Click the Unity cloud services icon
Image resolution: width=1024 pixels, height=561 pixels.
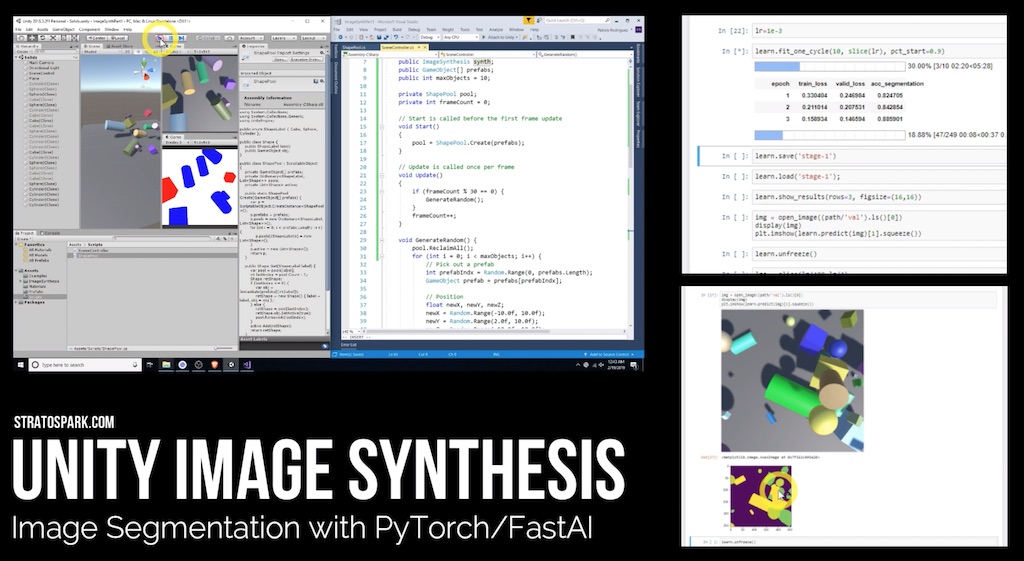229,38
